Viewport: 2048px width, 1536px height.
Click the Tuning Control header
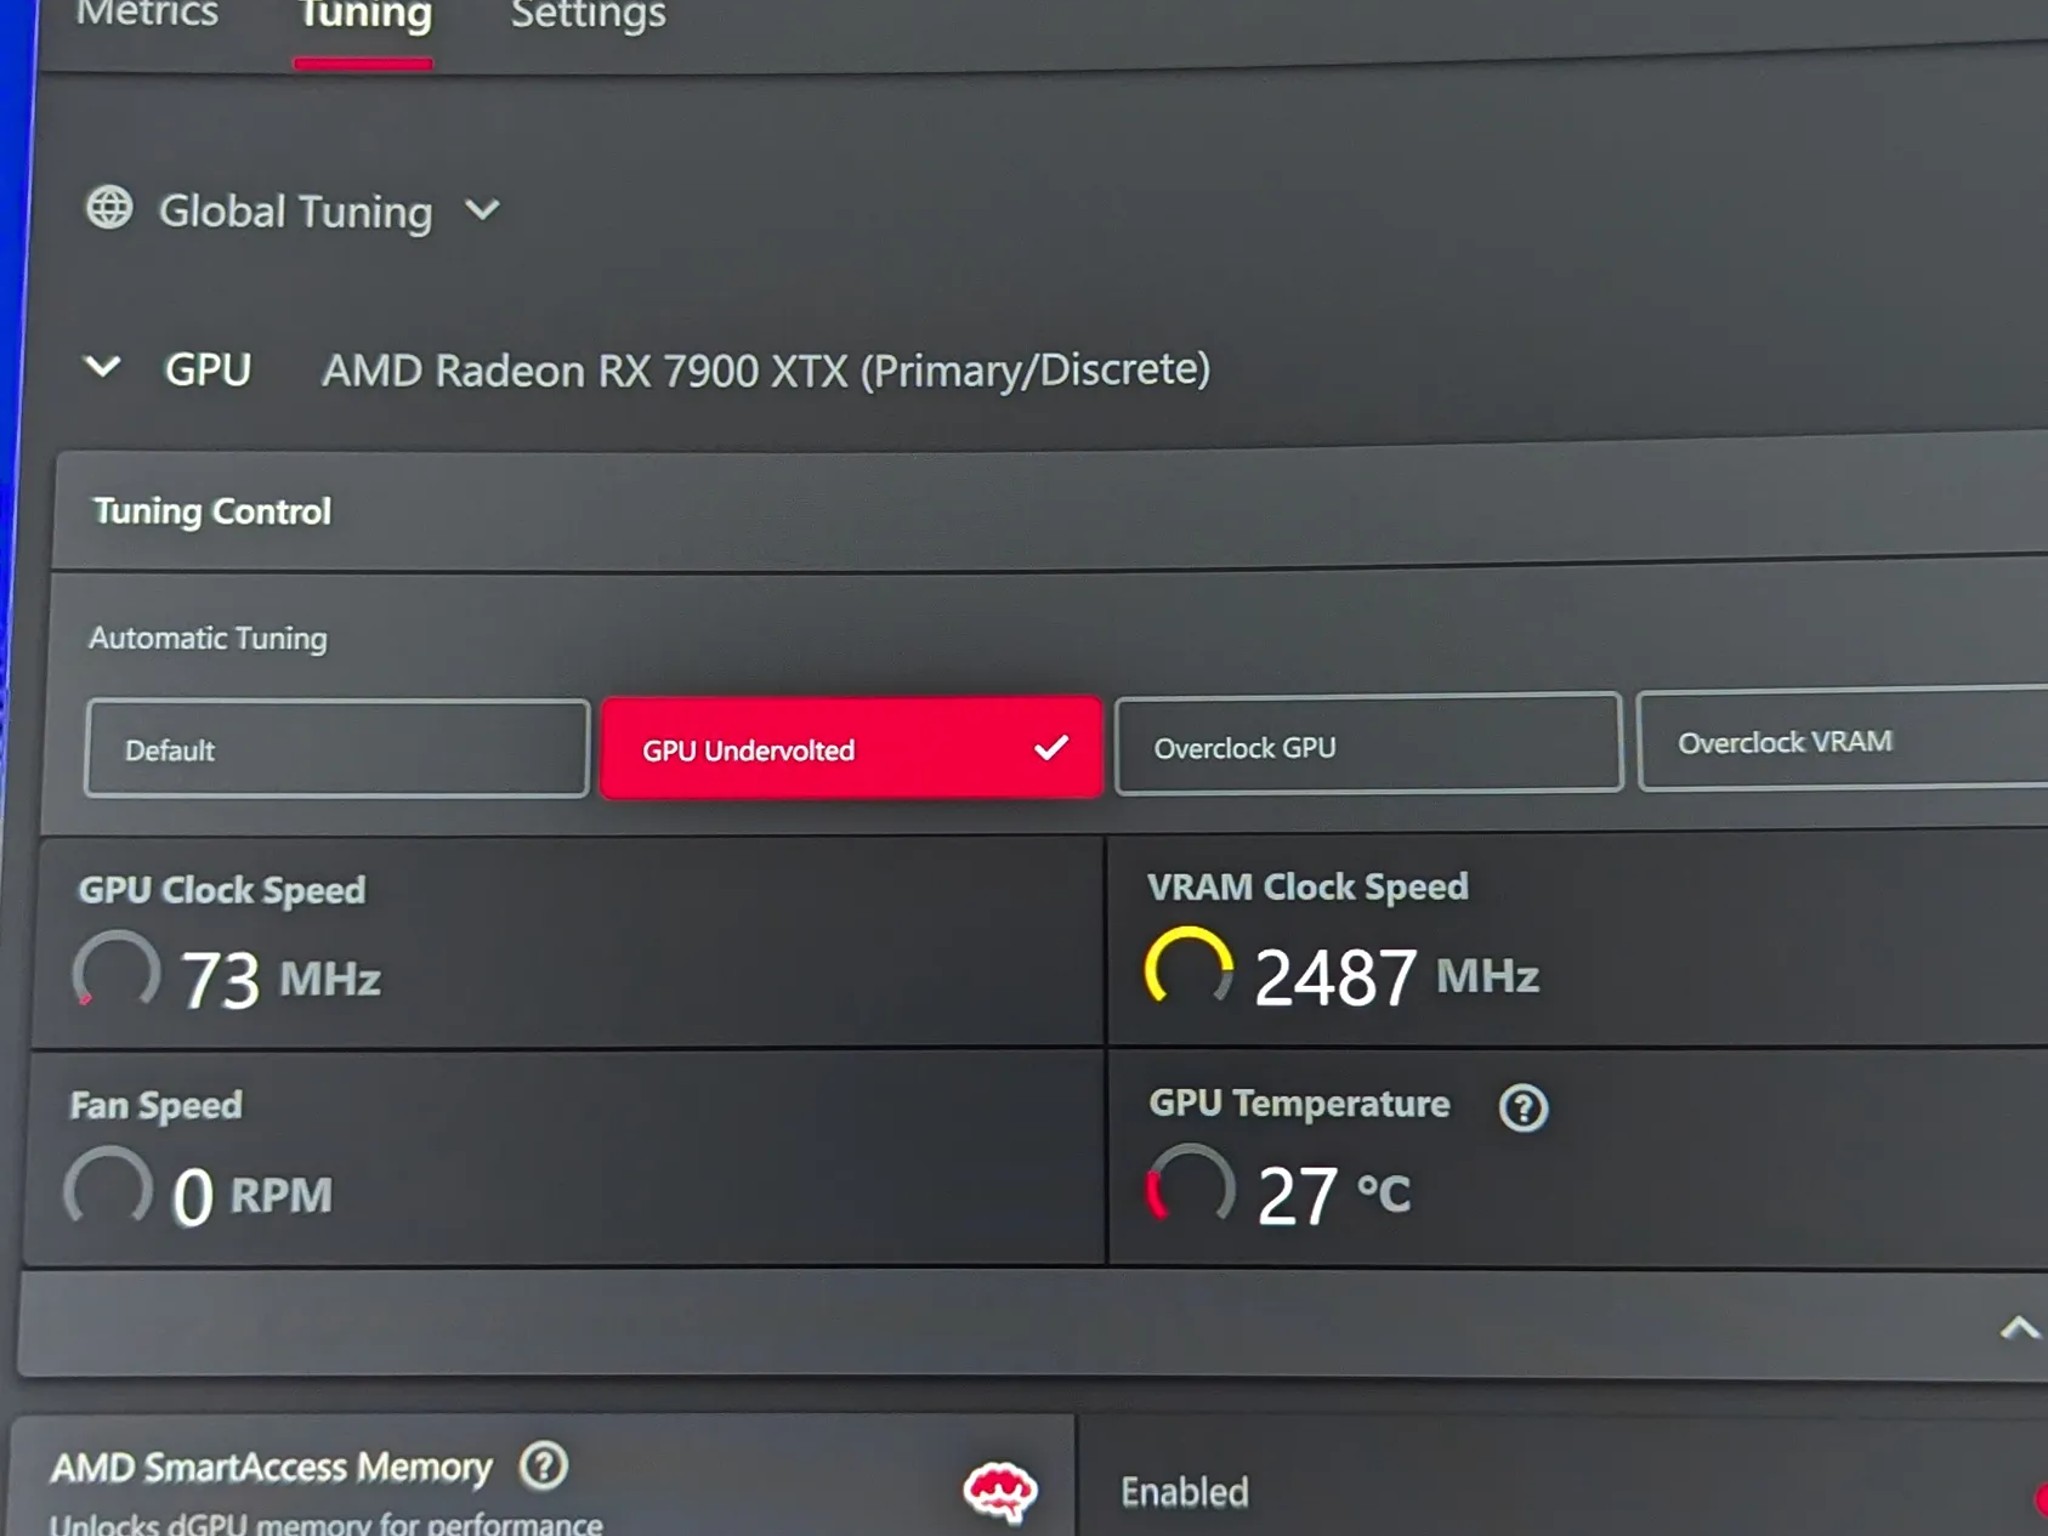(212, 511)
